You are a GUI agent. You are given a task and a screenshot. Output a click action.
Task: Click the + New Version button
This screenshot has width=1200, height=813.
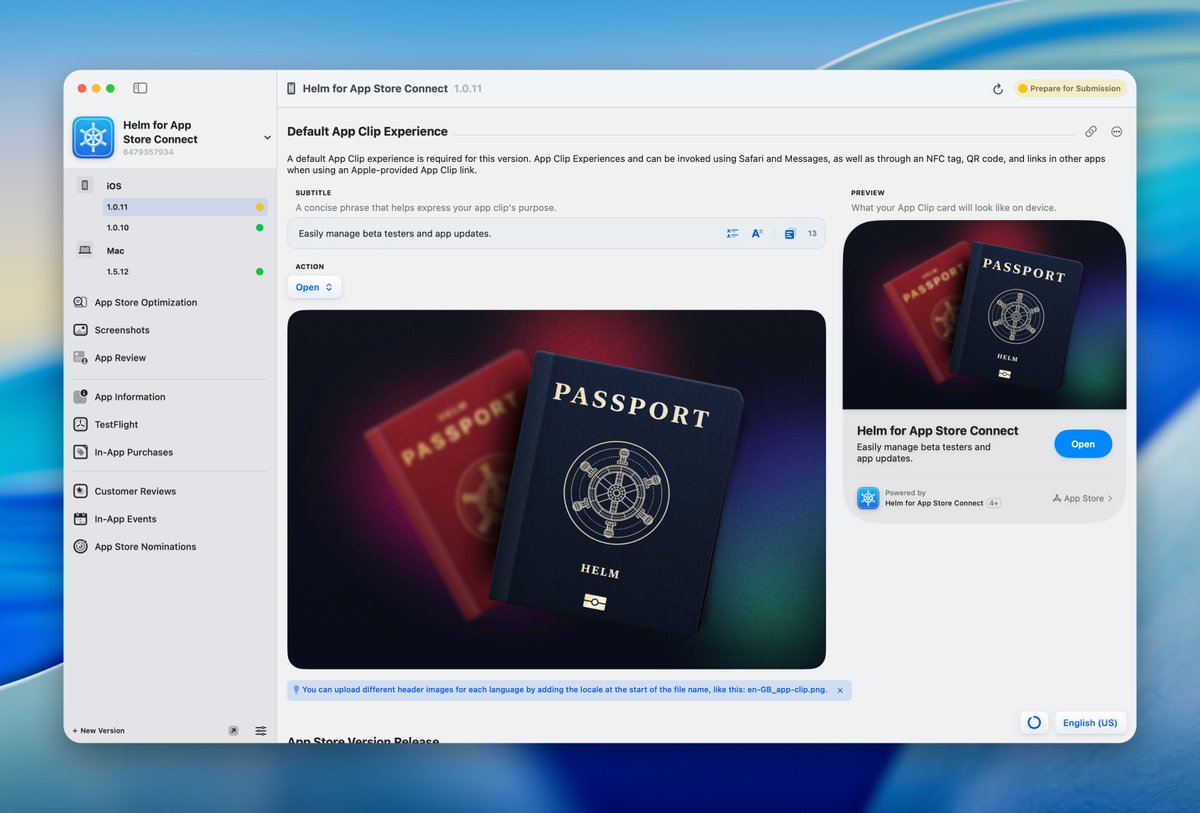(99, 731)
